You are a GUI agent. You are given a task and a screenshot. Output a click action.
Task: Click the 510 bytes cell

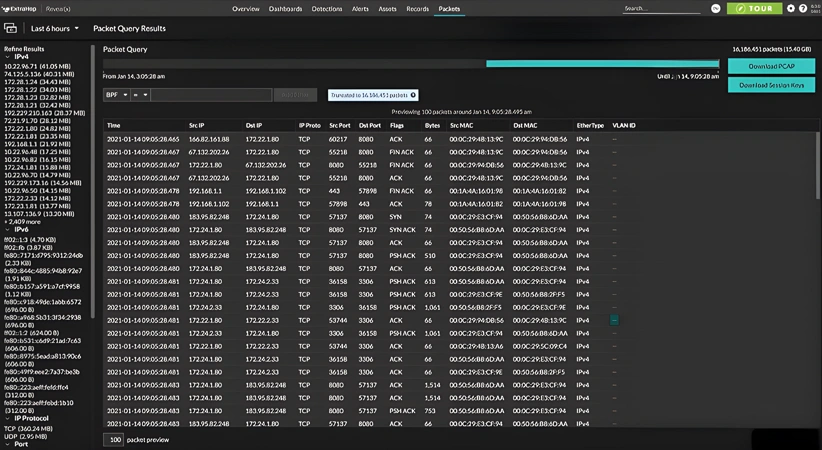pos(430,256)
